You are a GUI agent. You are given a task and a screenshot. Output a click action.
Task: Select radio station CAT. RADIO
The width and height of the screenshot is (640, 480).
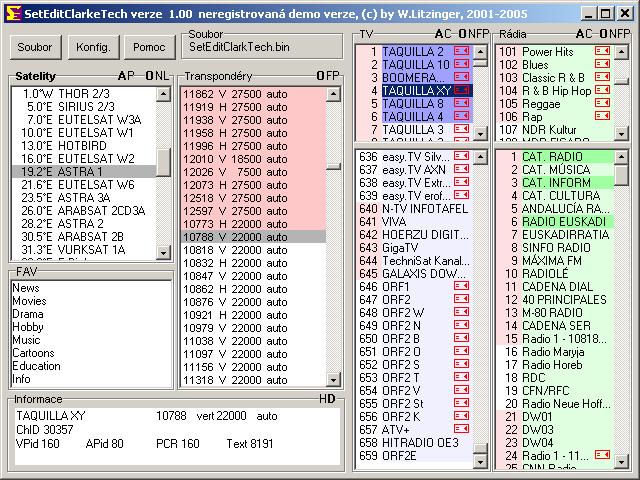[555, 156]
